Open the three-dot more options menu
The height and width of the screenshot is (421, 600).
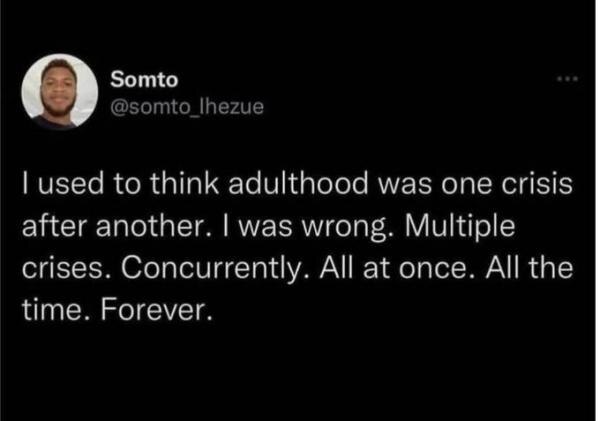point(568,79)
